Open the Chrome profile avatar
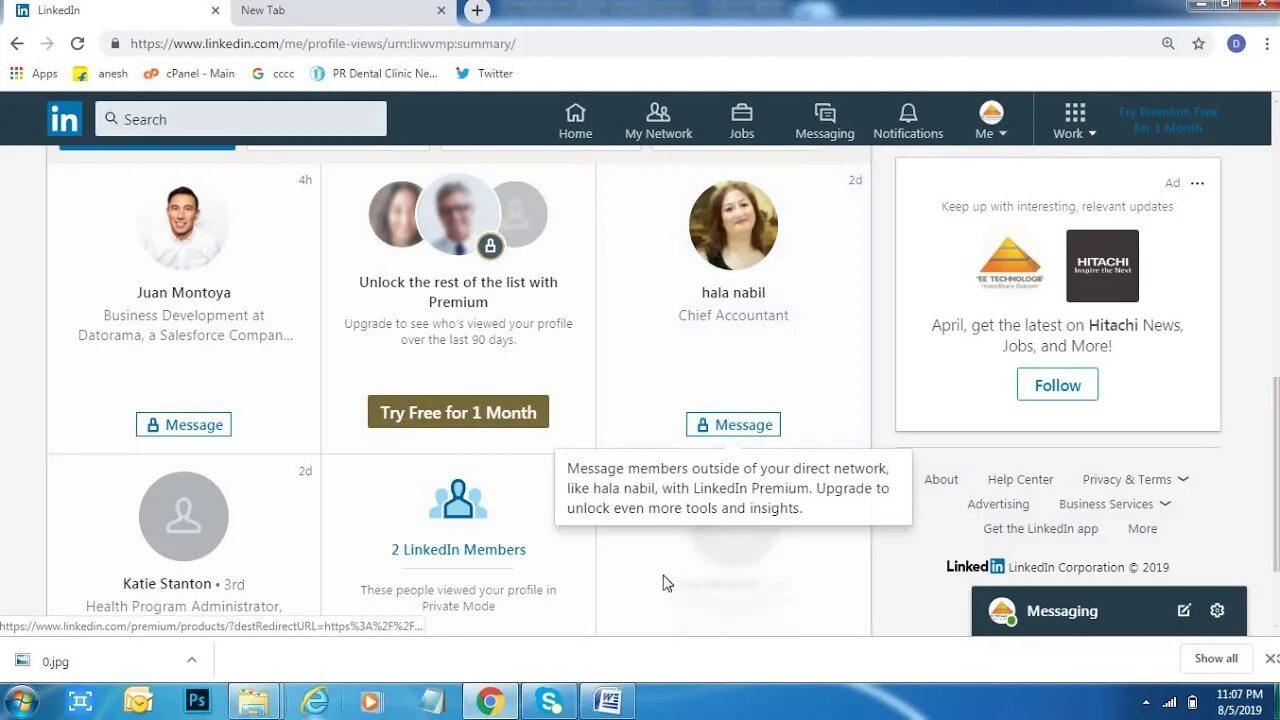 click(x=1236, y=44)
